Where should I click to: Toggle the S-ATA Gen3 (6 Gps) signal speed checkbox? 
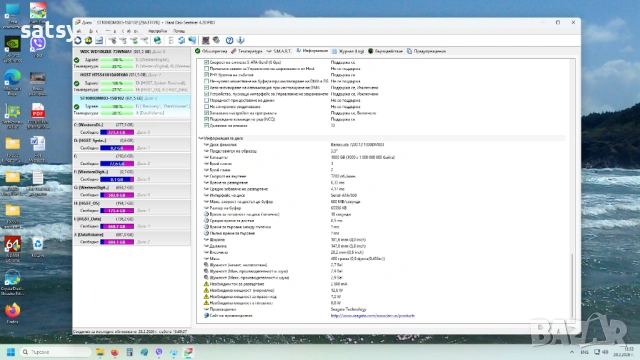(x=207, y=62)
